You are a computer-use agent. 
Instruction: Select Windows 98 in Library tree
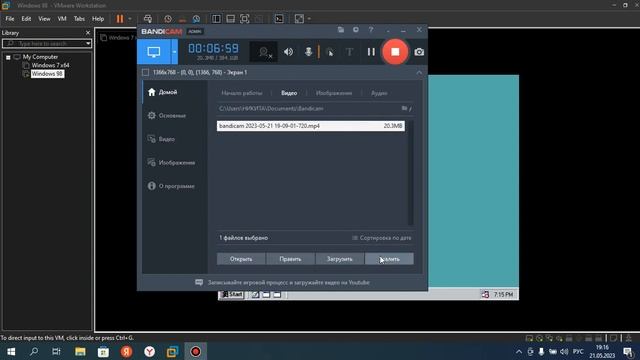47,74
